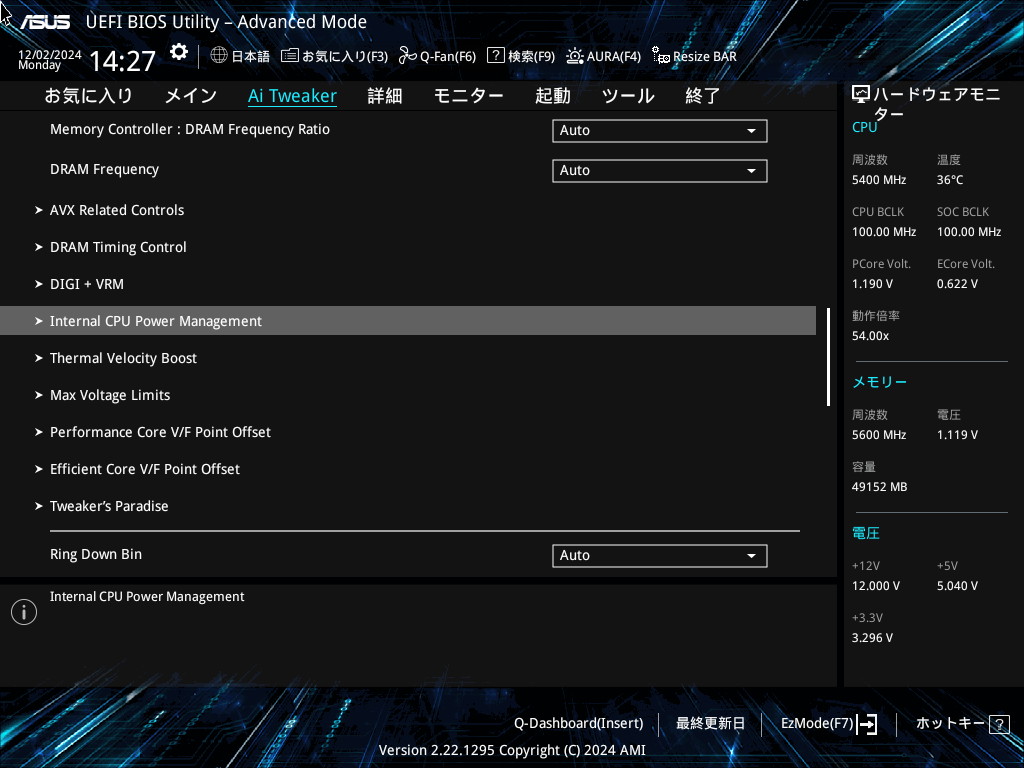Open AURA lighting icon
This screenshot has width=1024, height=768.
pos(575,56)
